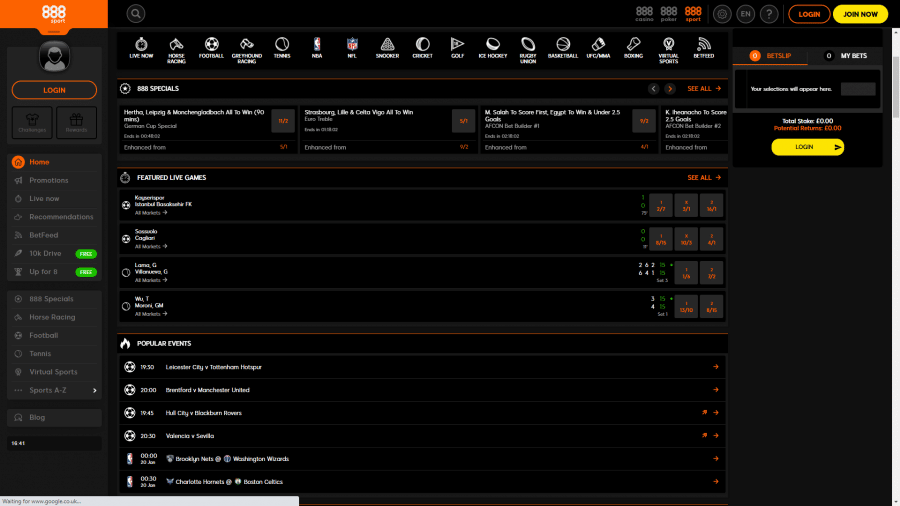This screenshot has height=506, width=900.
Task: Open All Markets for Wu v Moroni
Action: pyautogui.click(x=151, y=314)
